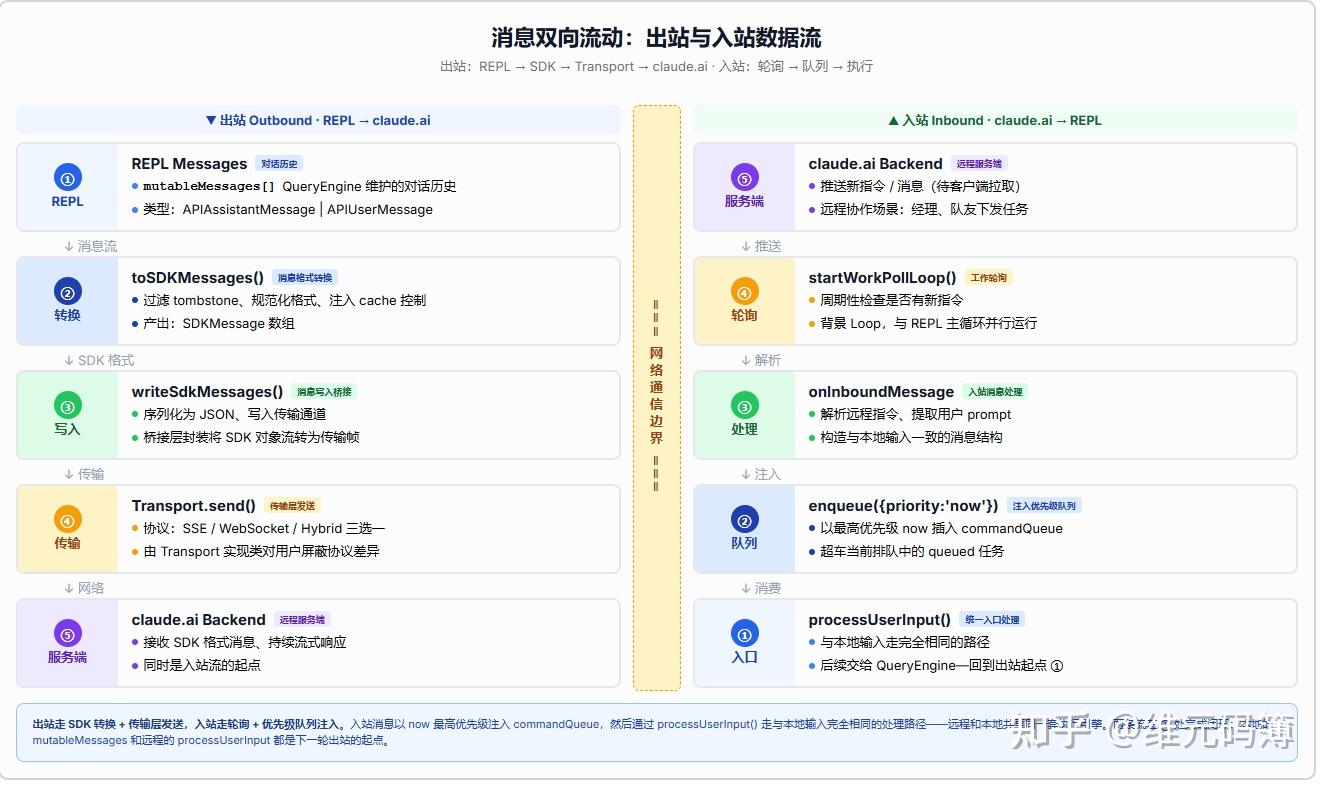The image size is (1328, 786).
Task: Click the circled 2 icon above 转换
Action: 68,292
